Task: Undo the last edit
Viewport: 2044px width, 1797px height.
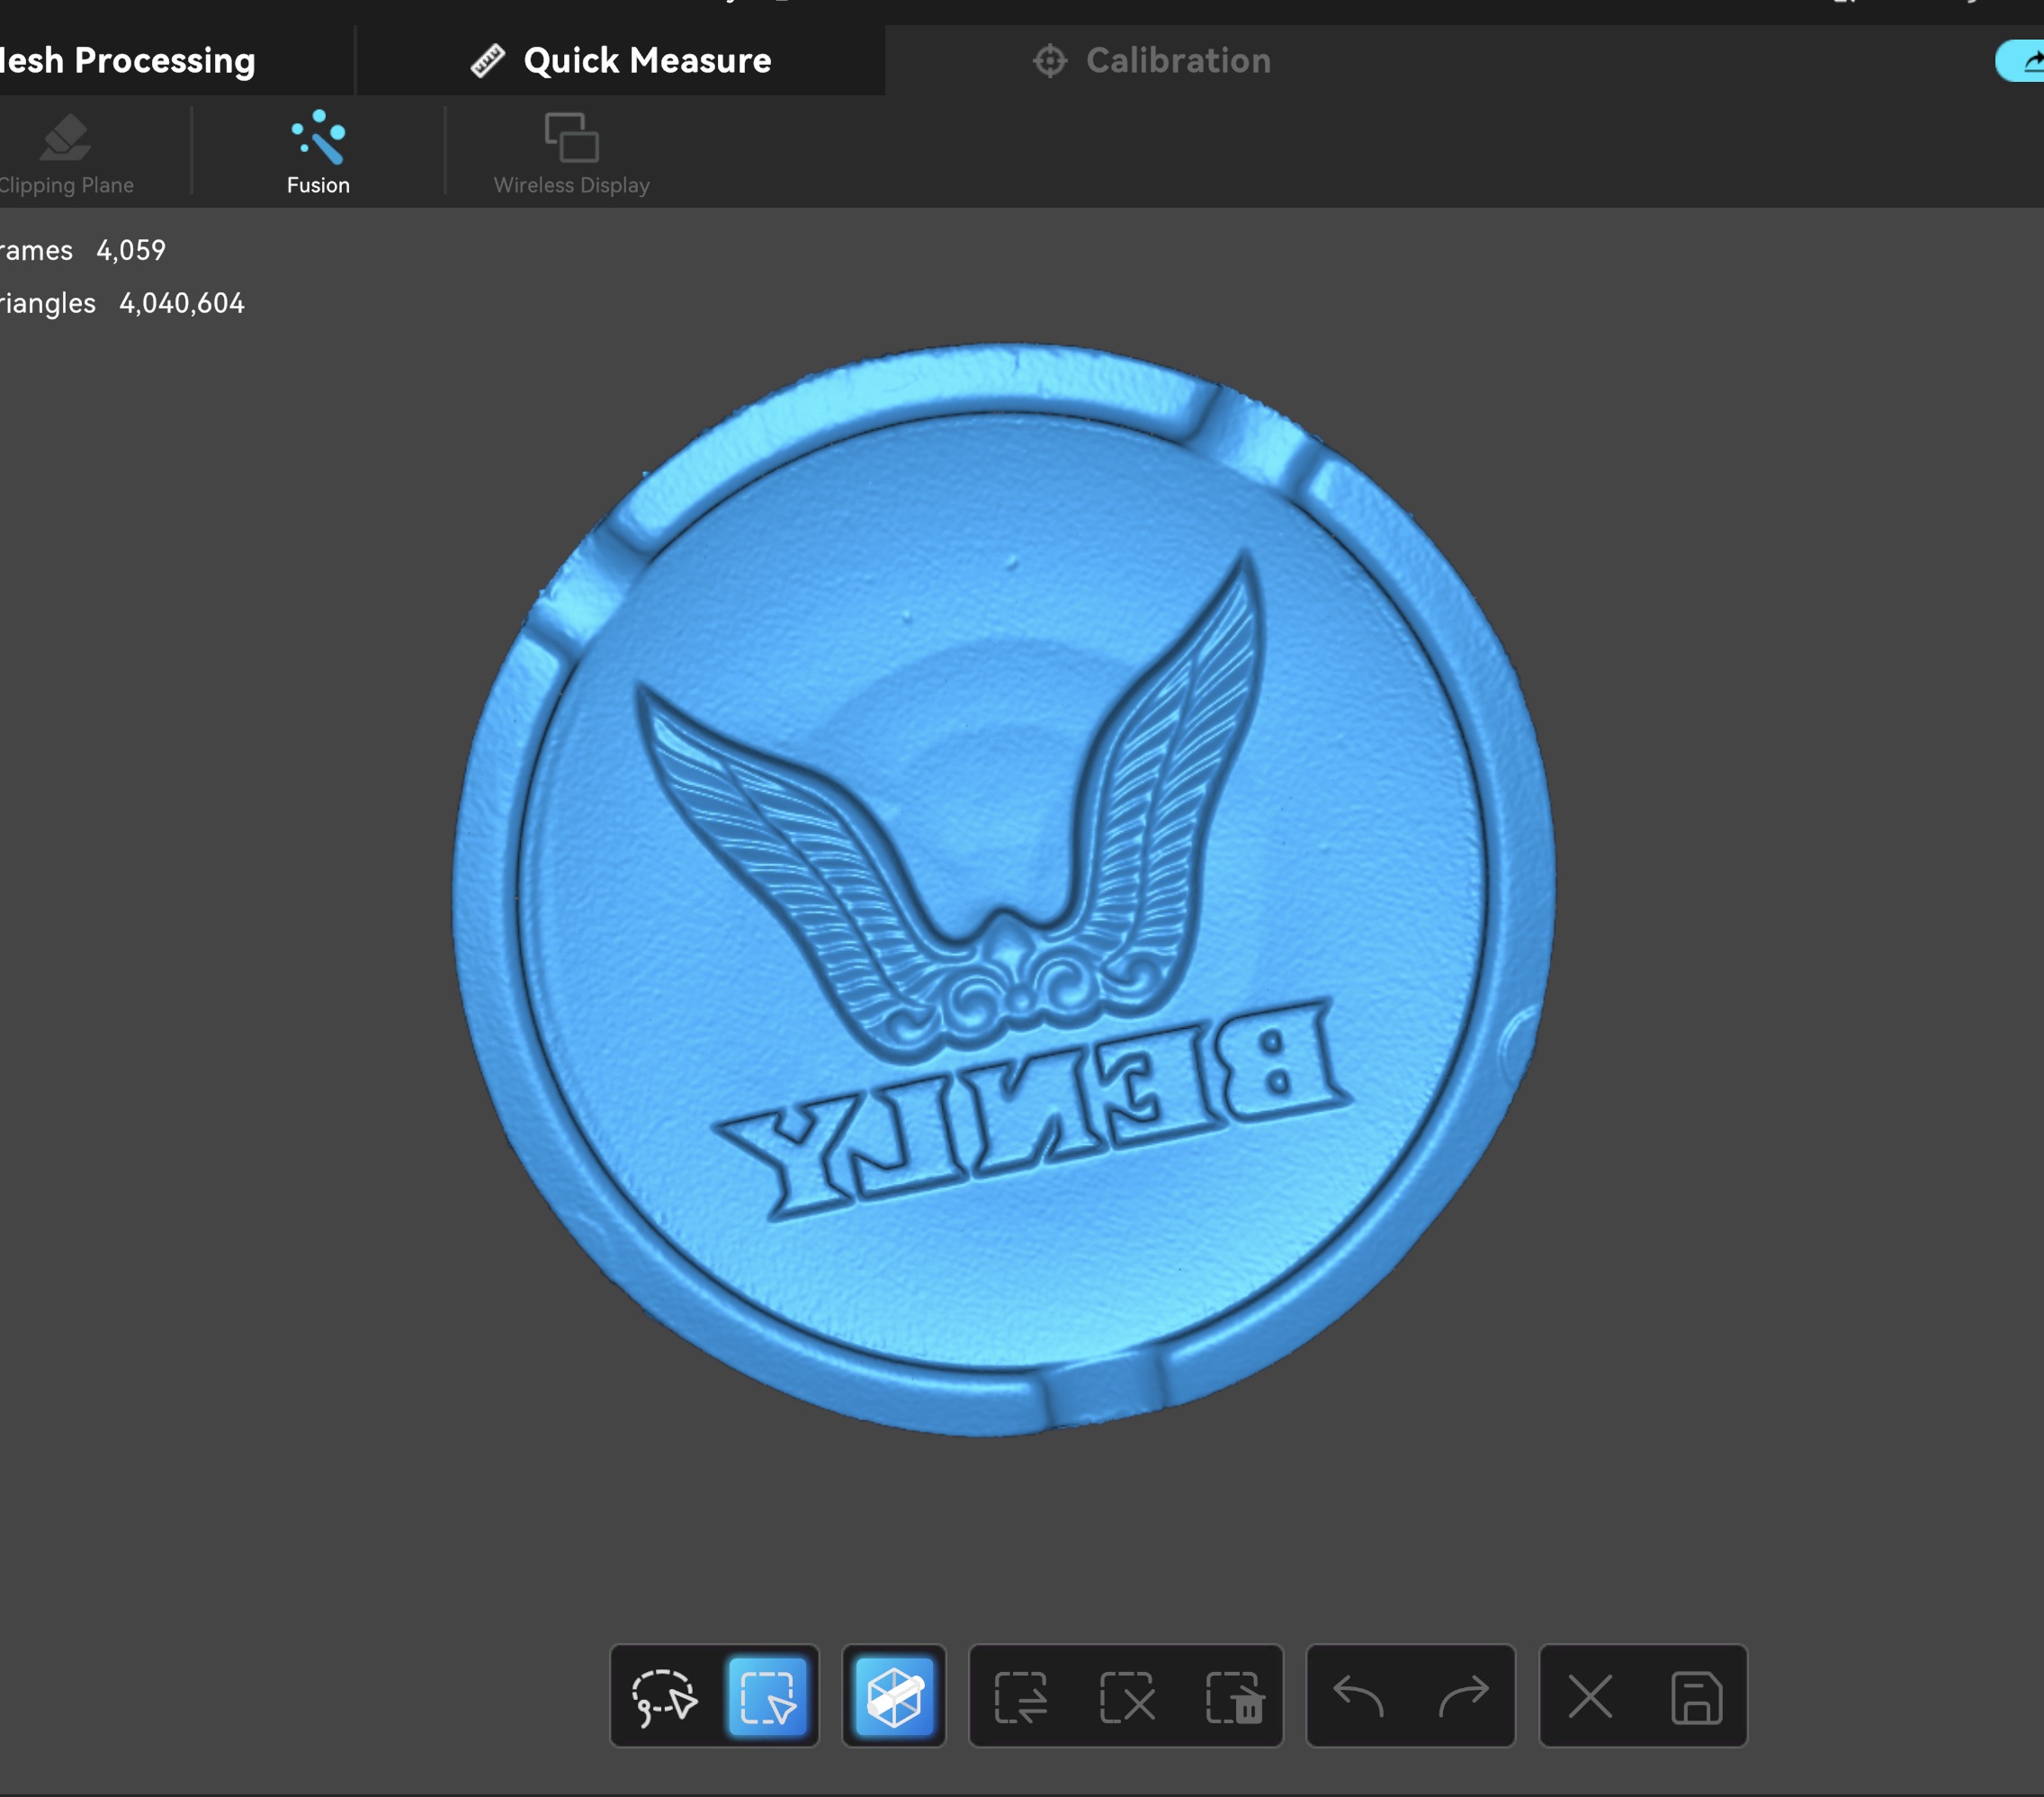Action: (1358, 1697)
